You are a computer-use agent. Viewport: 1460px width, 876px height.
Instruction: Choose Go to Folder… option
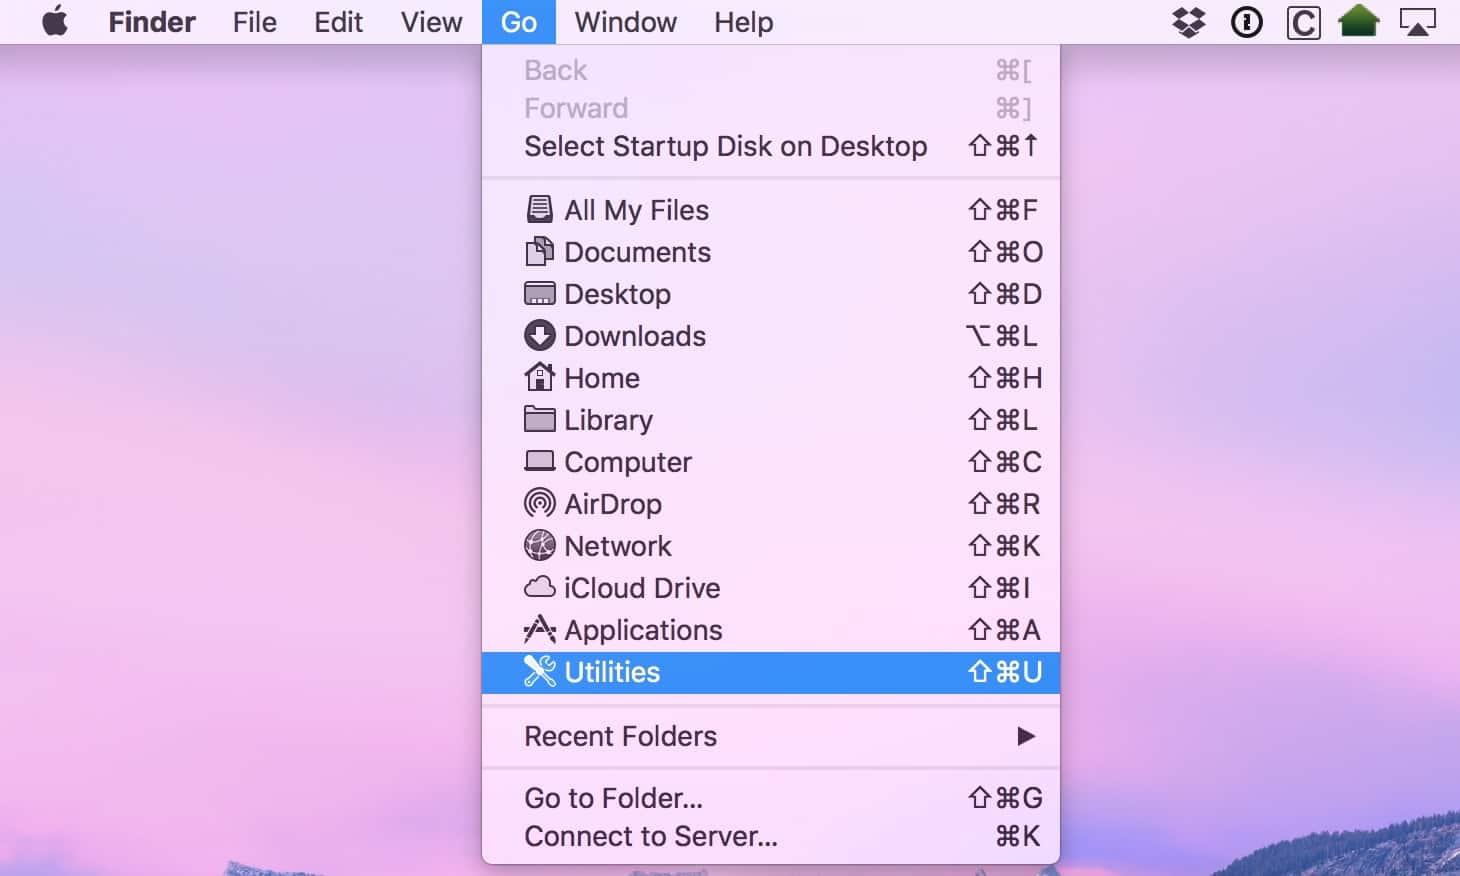(x=613, y=798)
